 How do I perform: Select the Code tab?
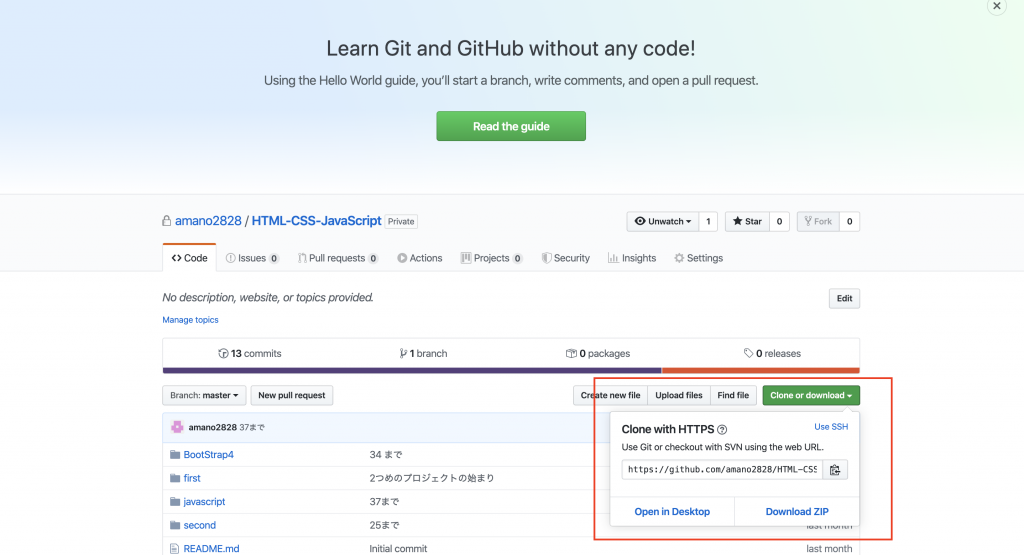(x=189, y=258)
